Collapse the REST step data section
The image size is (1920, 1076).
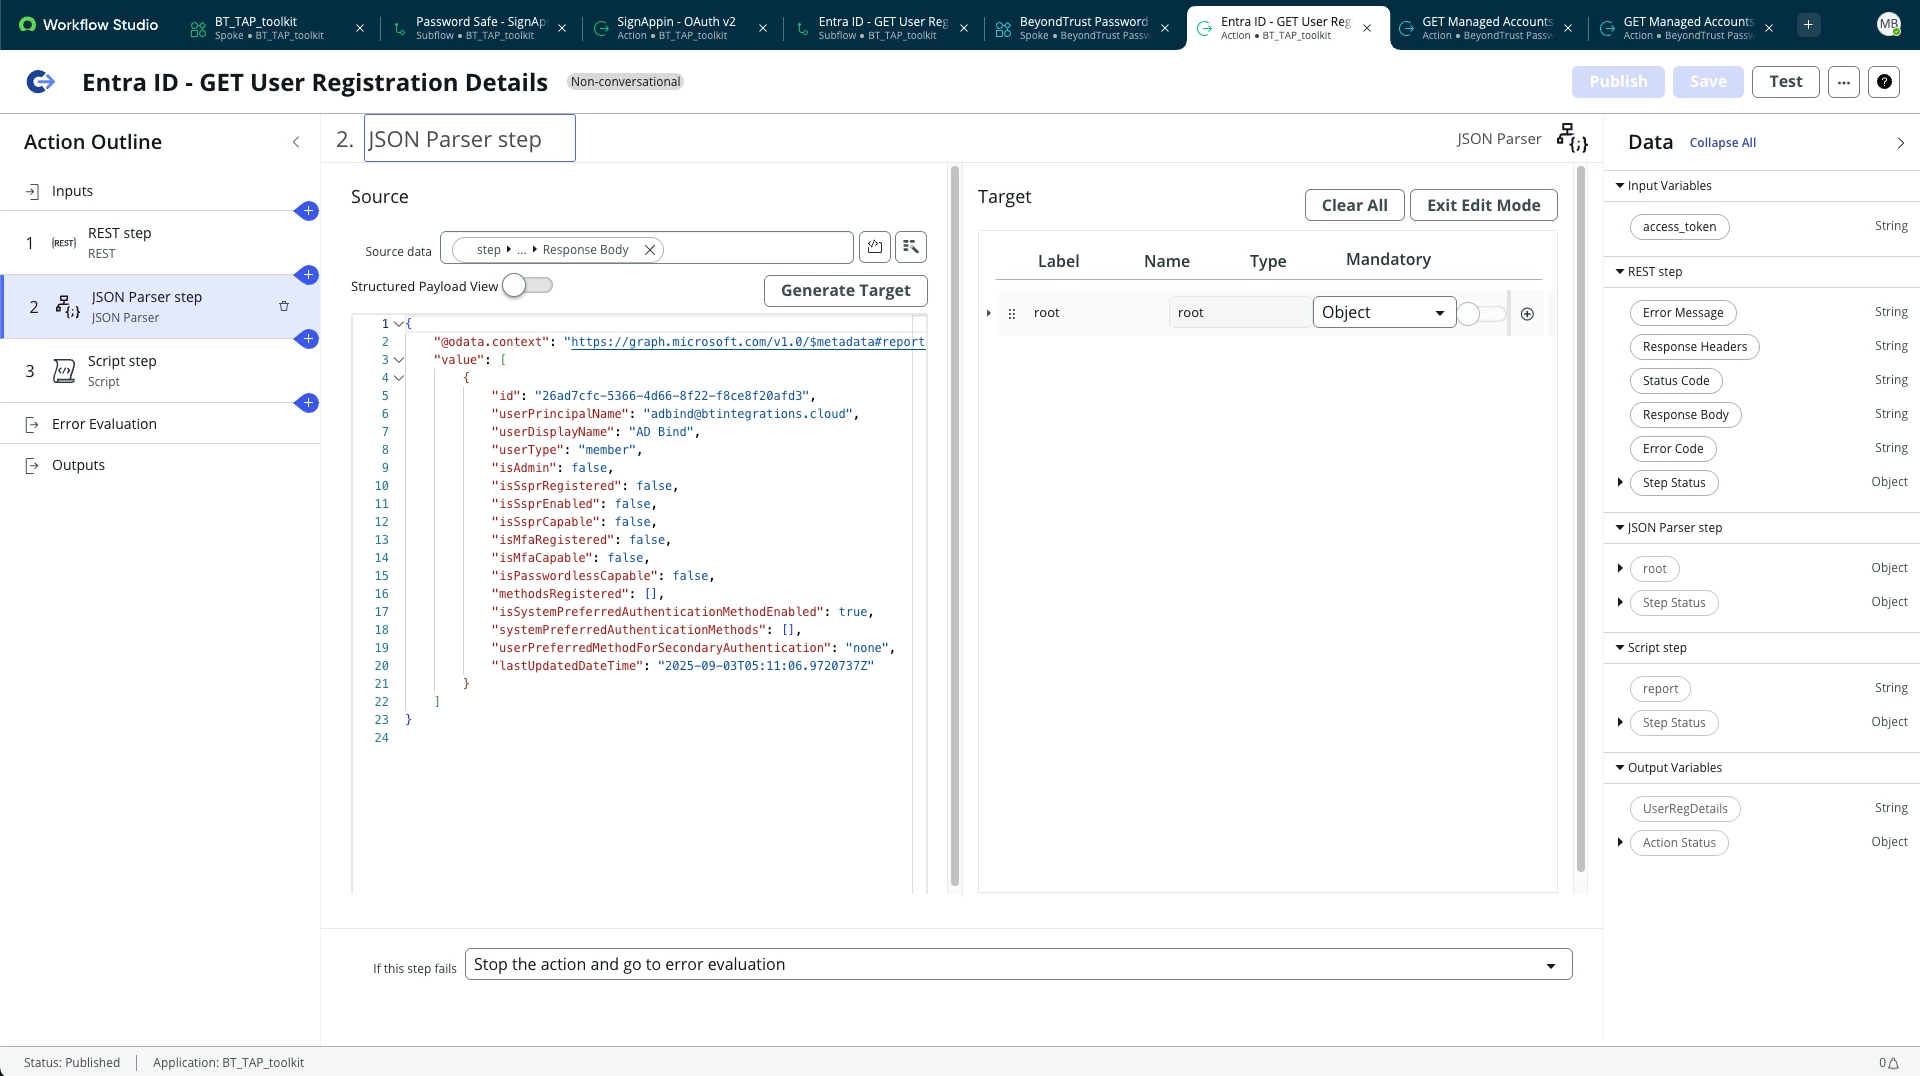click(x=1620, y=272)
